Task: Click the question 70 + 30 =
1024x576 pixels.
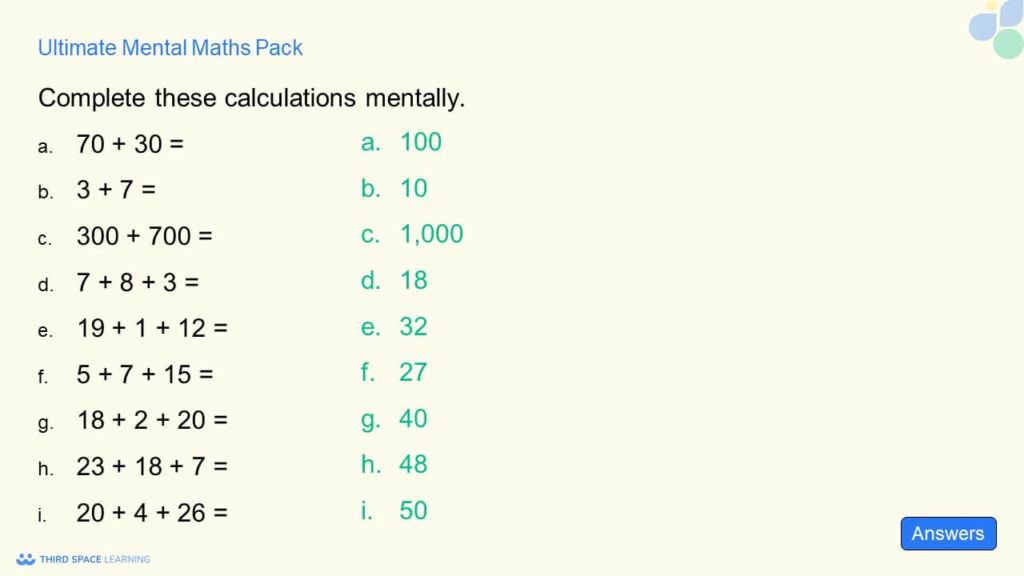Action: pyautogui.click(x=130, y=144)
